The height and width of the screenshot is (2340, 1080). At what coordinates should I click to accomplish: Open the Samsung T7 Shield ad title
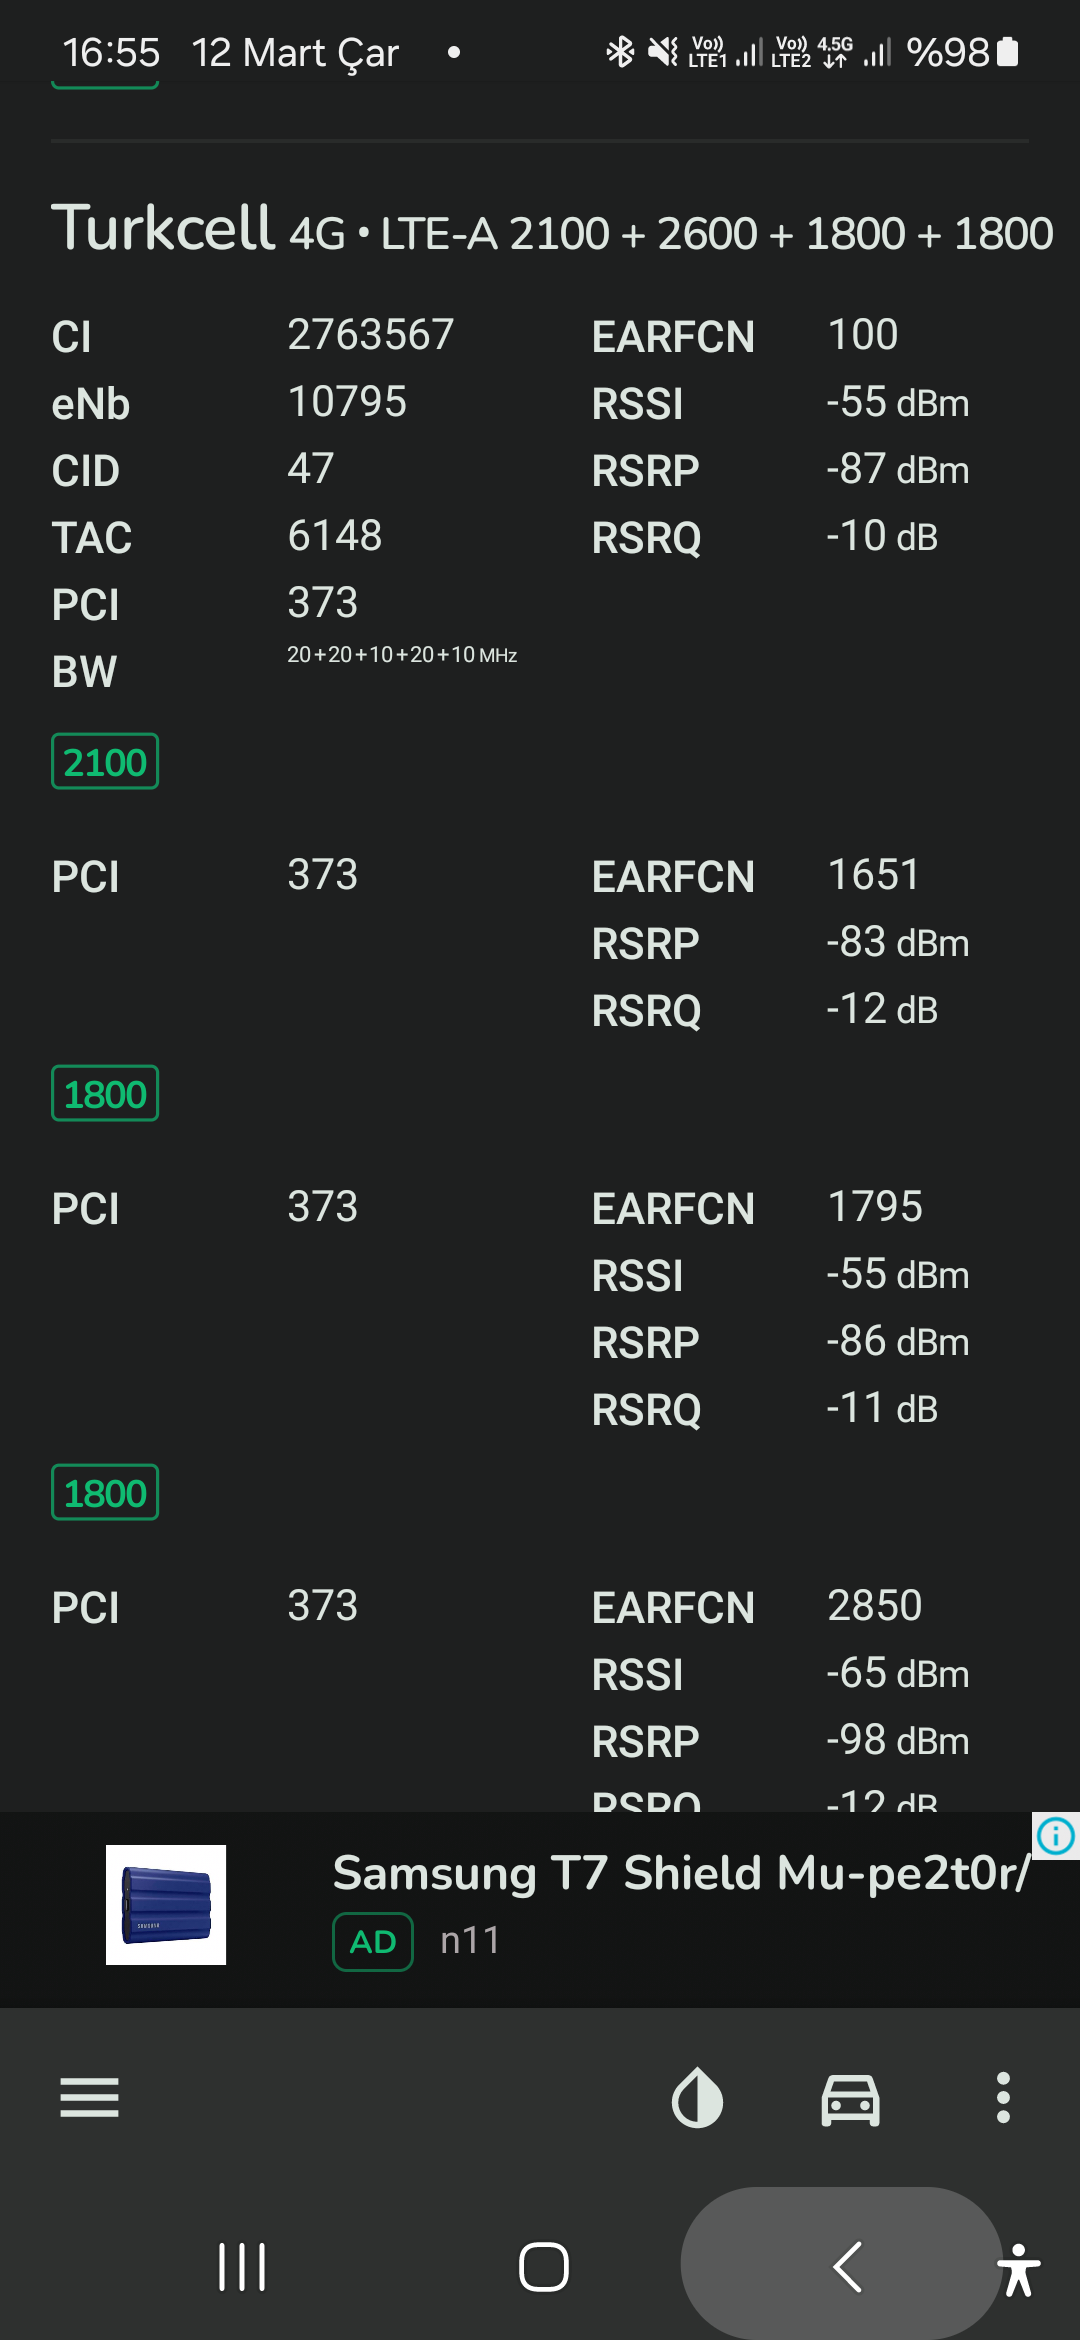pos(681,1873)
